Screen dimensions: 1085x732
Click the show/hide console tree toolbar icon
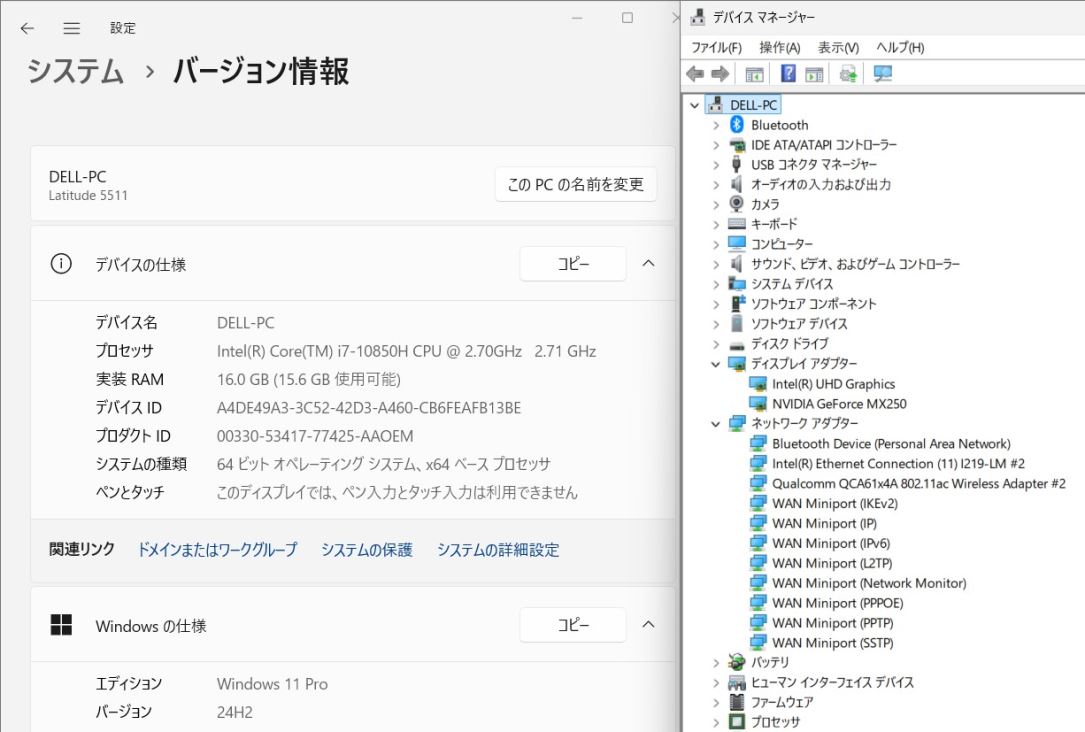[x=755, y=74]
